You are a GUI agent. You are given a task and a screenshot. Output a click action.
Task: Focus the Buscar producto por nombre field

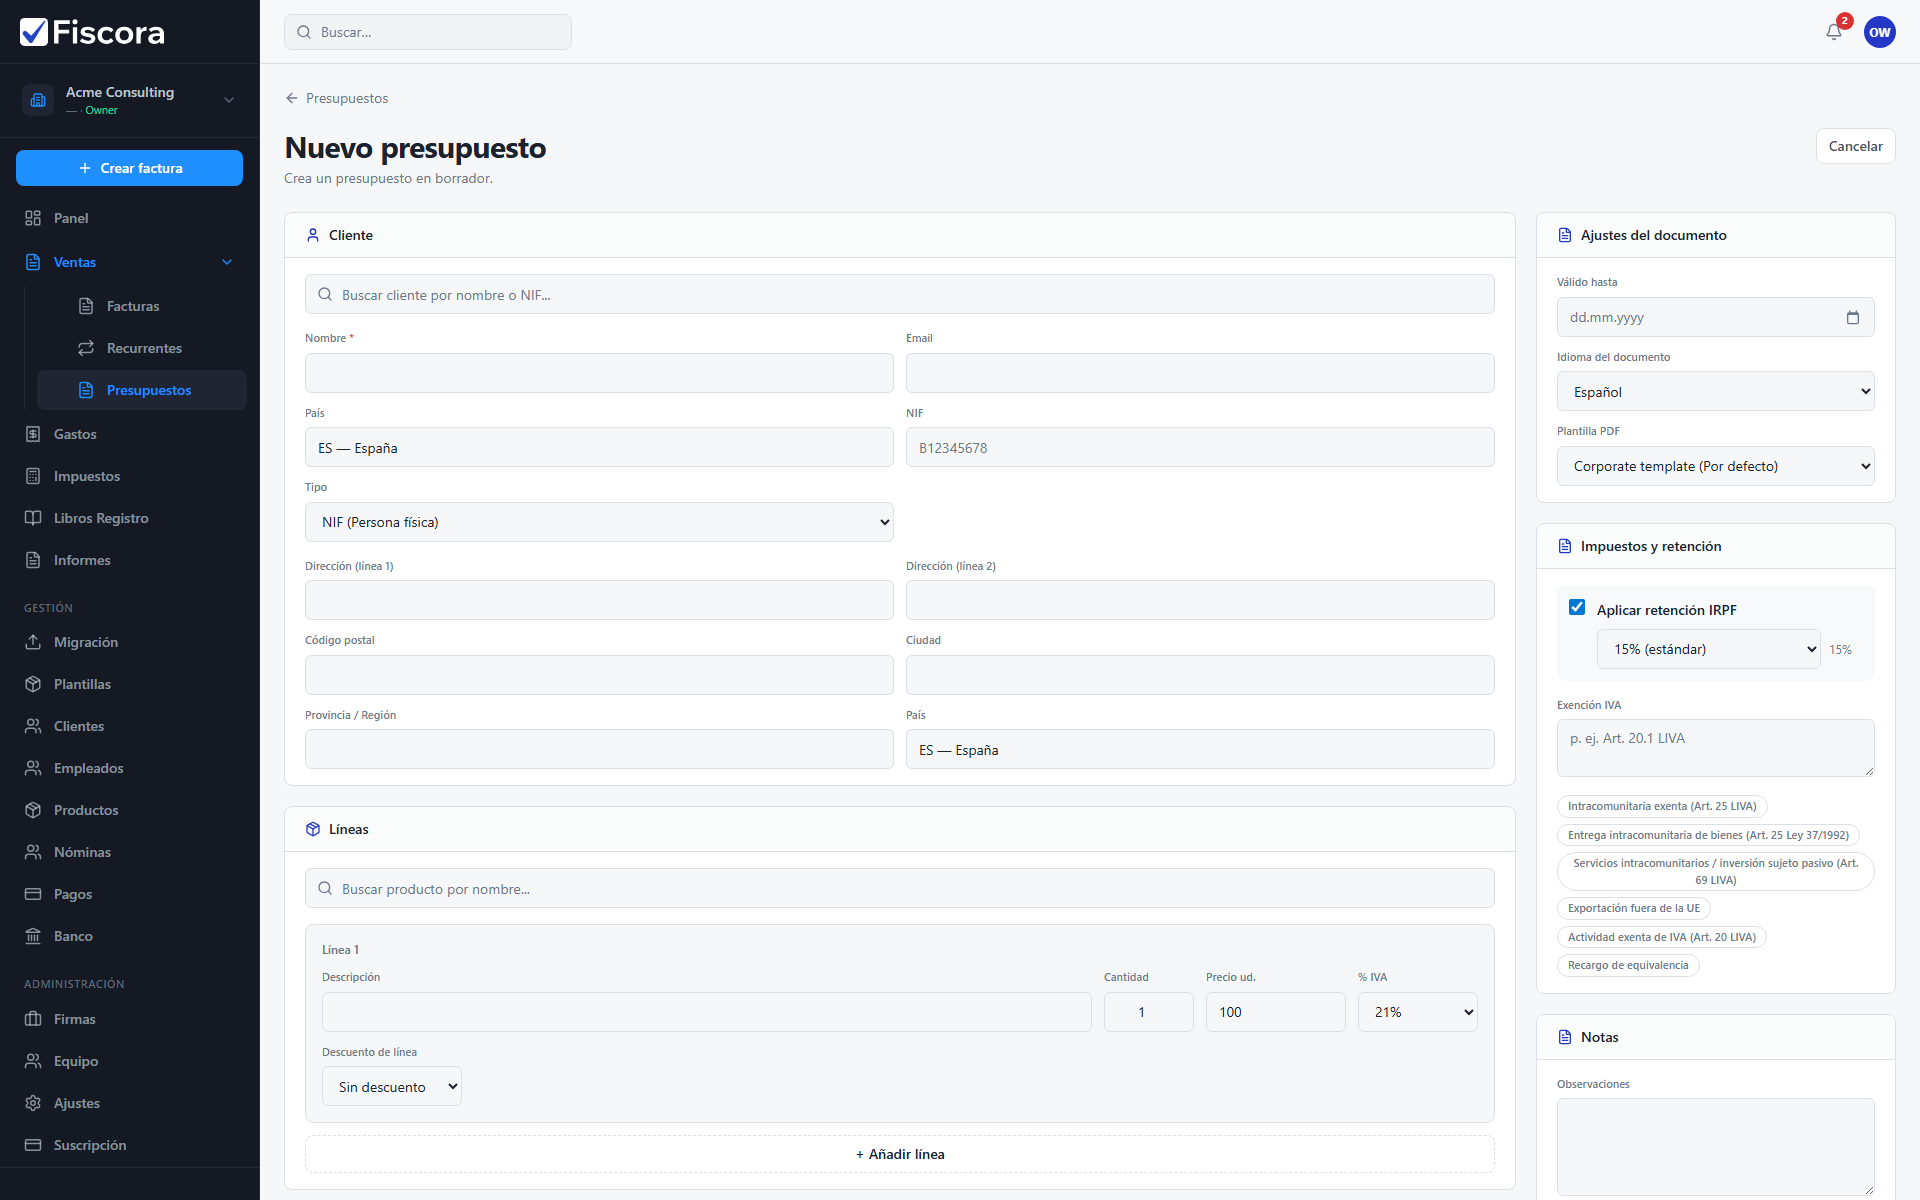tap(900, 889)
